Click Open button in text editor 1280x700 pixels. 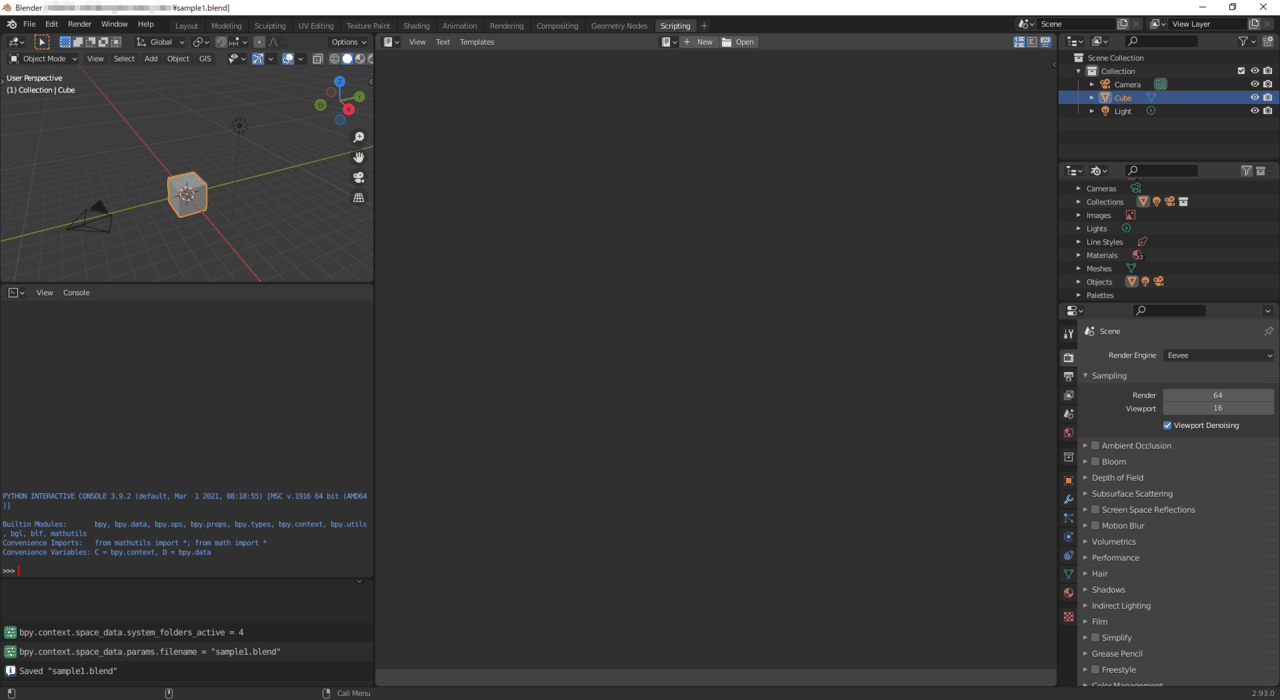(x=739, y=42)
